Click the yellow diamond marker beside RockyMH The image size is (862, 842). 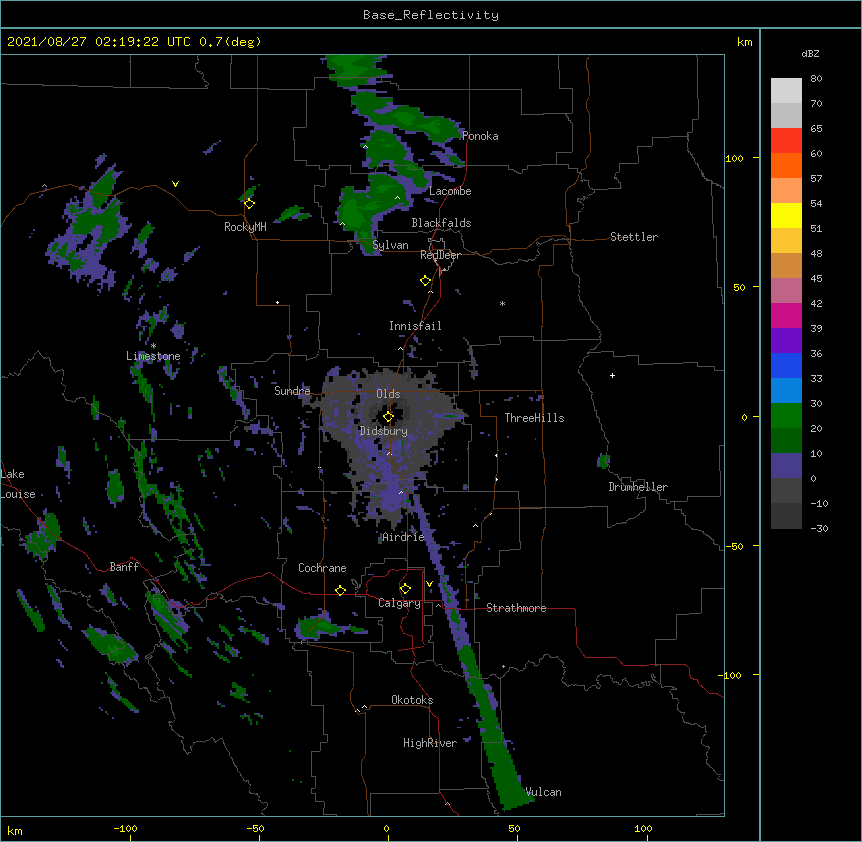(249, 204)
